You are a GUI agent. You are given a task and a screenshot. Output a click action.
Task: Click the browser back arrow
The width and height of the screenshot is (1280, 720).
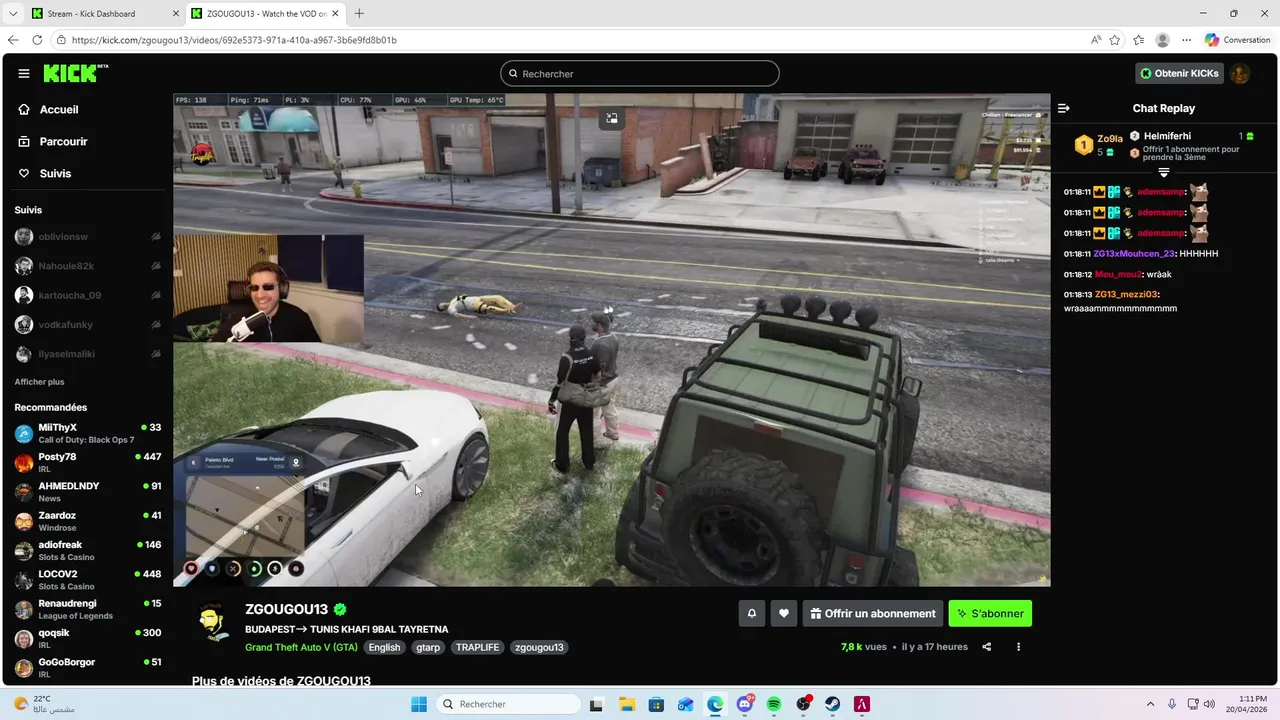click(x=13, y=40)
